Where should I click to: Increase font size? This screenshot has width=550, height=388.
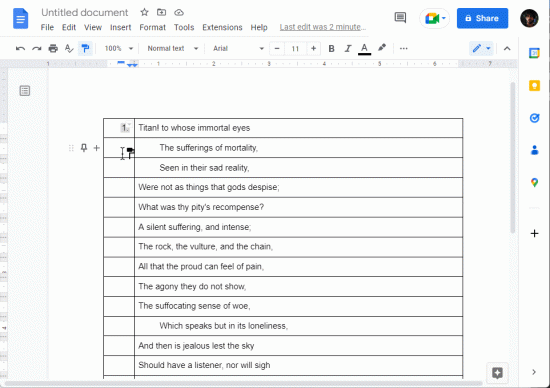[314, 48]
